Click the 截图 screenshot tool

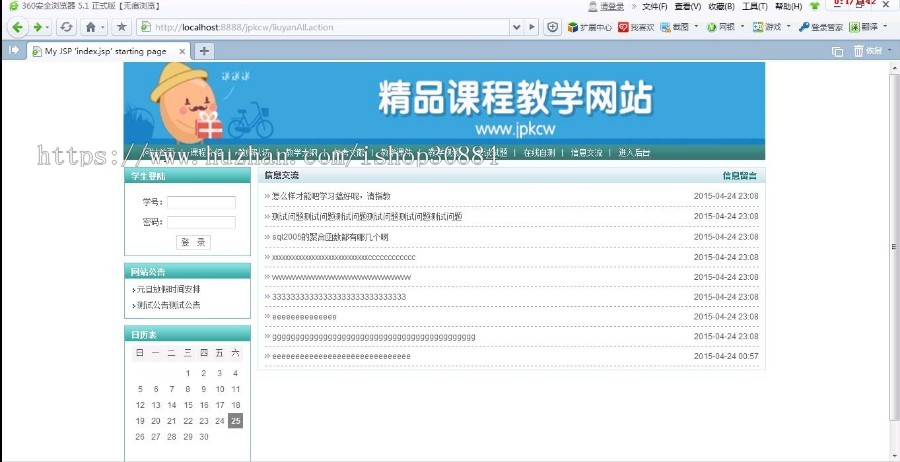click(x=674, y=27)
